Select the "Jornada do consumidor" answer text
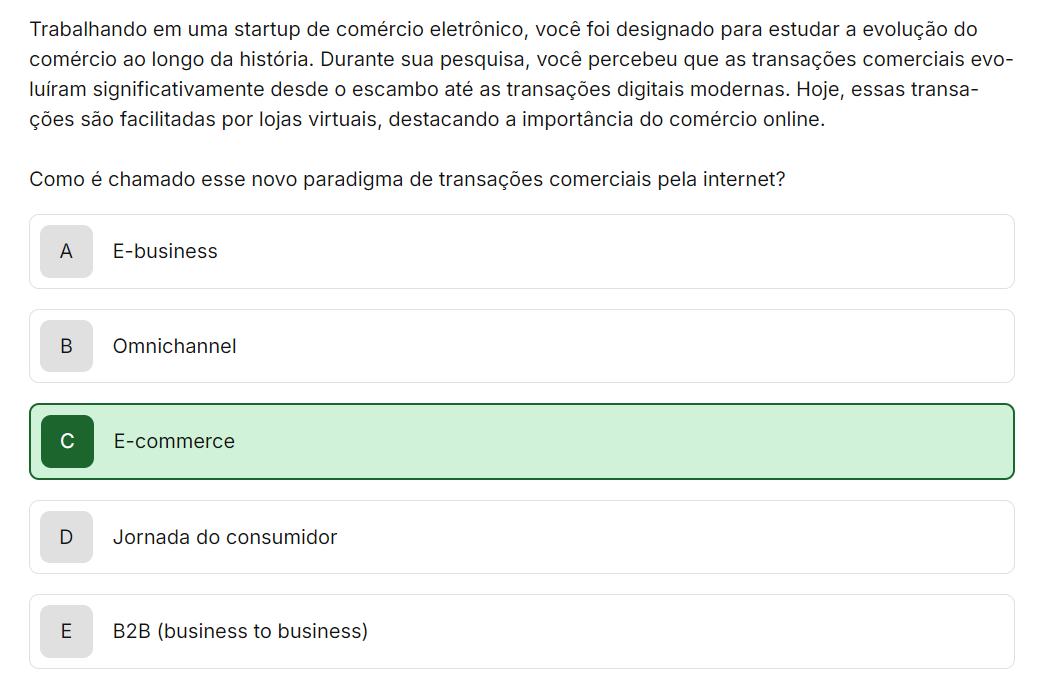Viewport: 1046px width, 680px height. click(x=225, y=537)
